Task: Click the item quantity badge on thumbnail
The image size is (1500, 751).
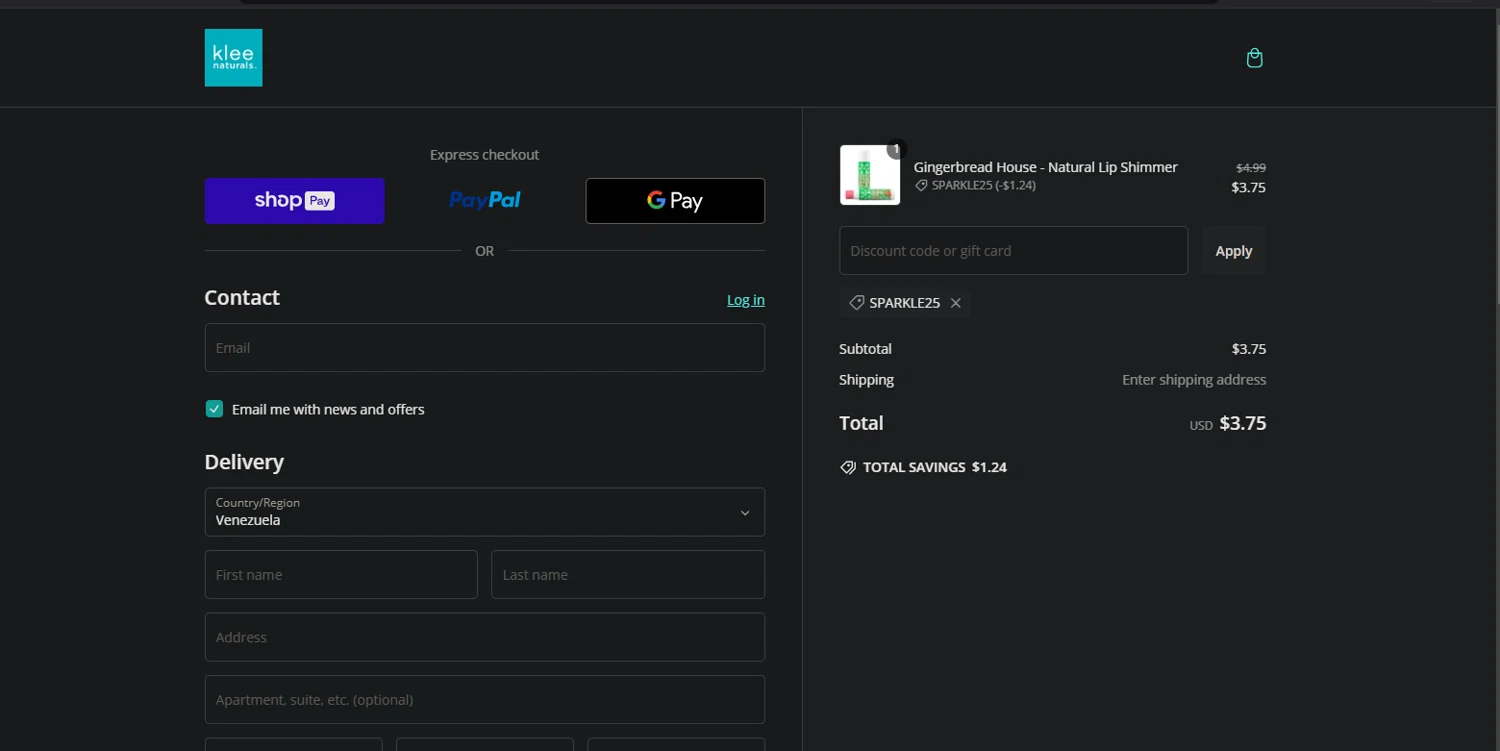Action: pos(896,149)
